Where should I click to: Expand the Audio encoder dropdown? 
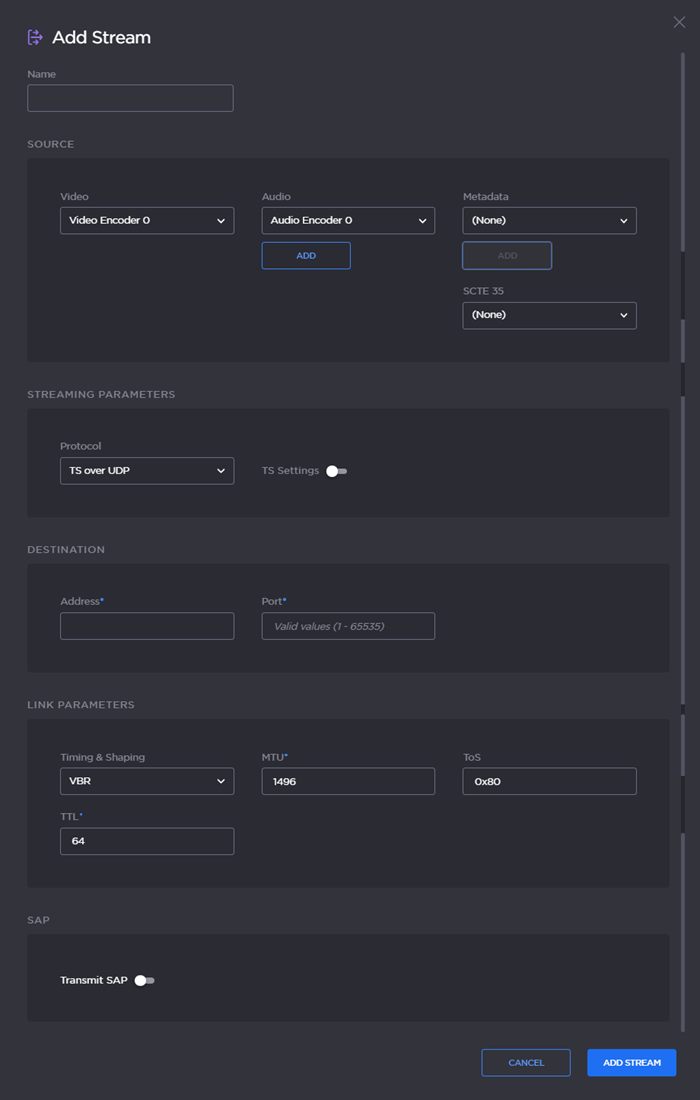coord(348,220)
